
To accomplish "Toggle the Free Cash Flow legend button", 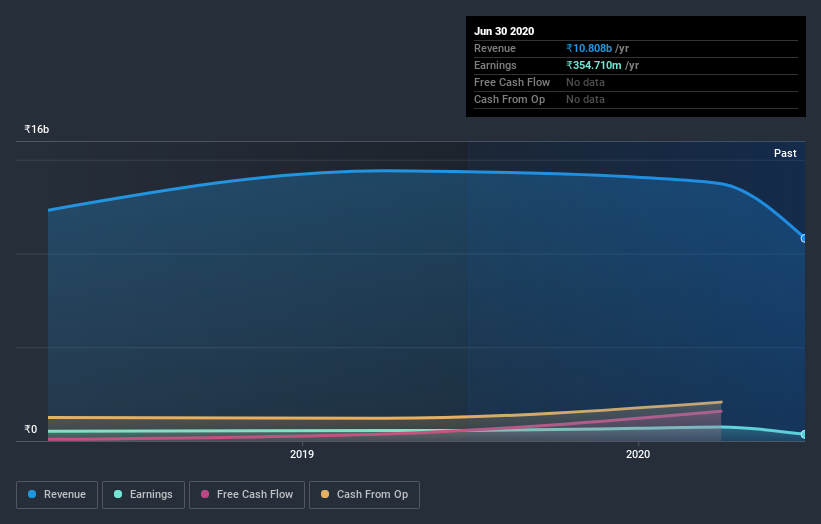I will point(247,495).
